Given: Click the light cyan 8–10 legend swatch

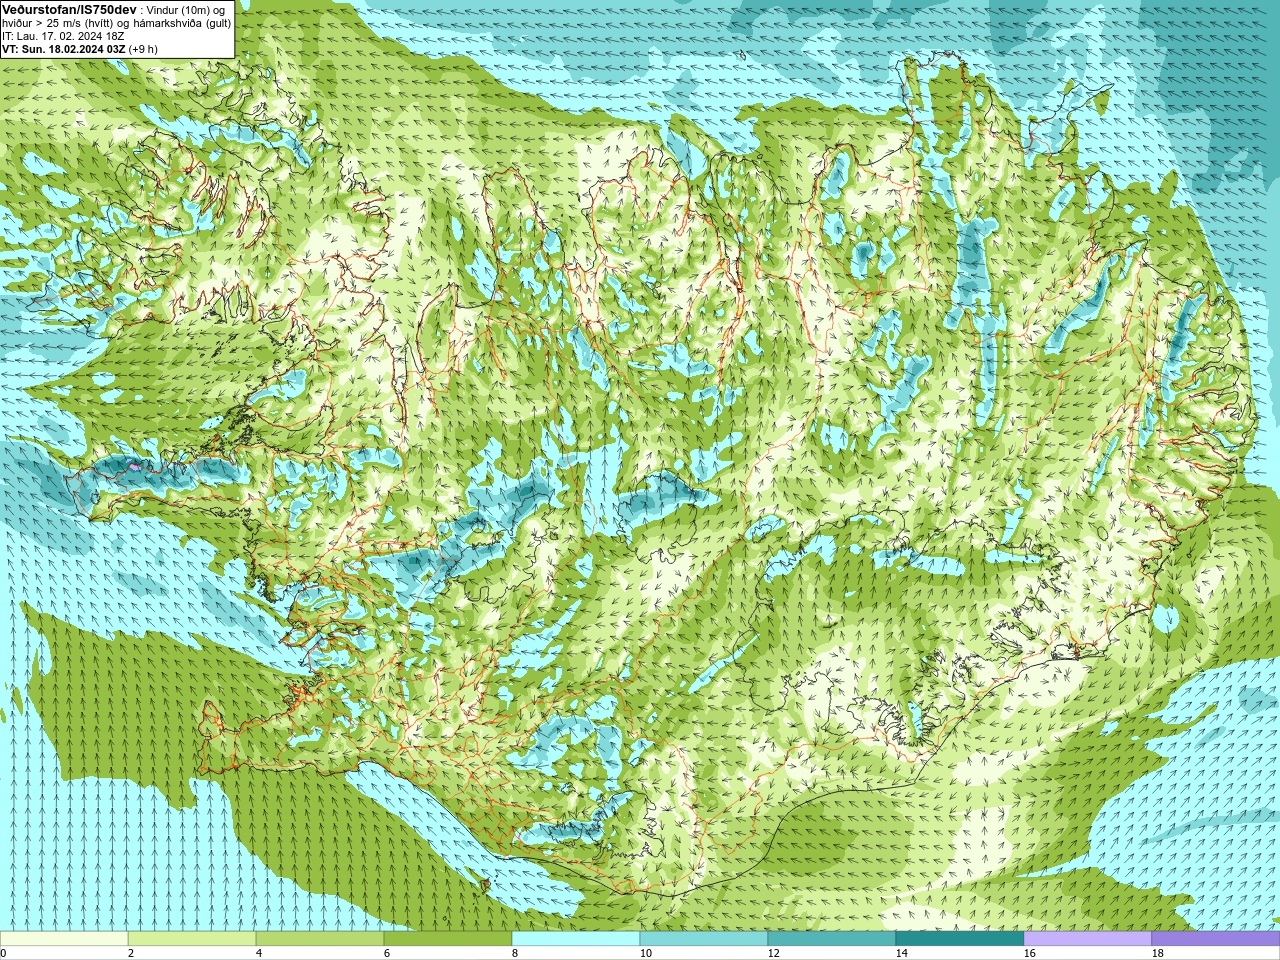Looking at the screenshot, I should pyautogui.click(x=576, y=939).
